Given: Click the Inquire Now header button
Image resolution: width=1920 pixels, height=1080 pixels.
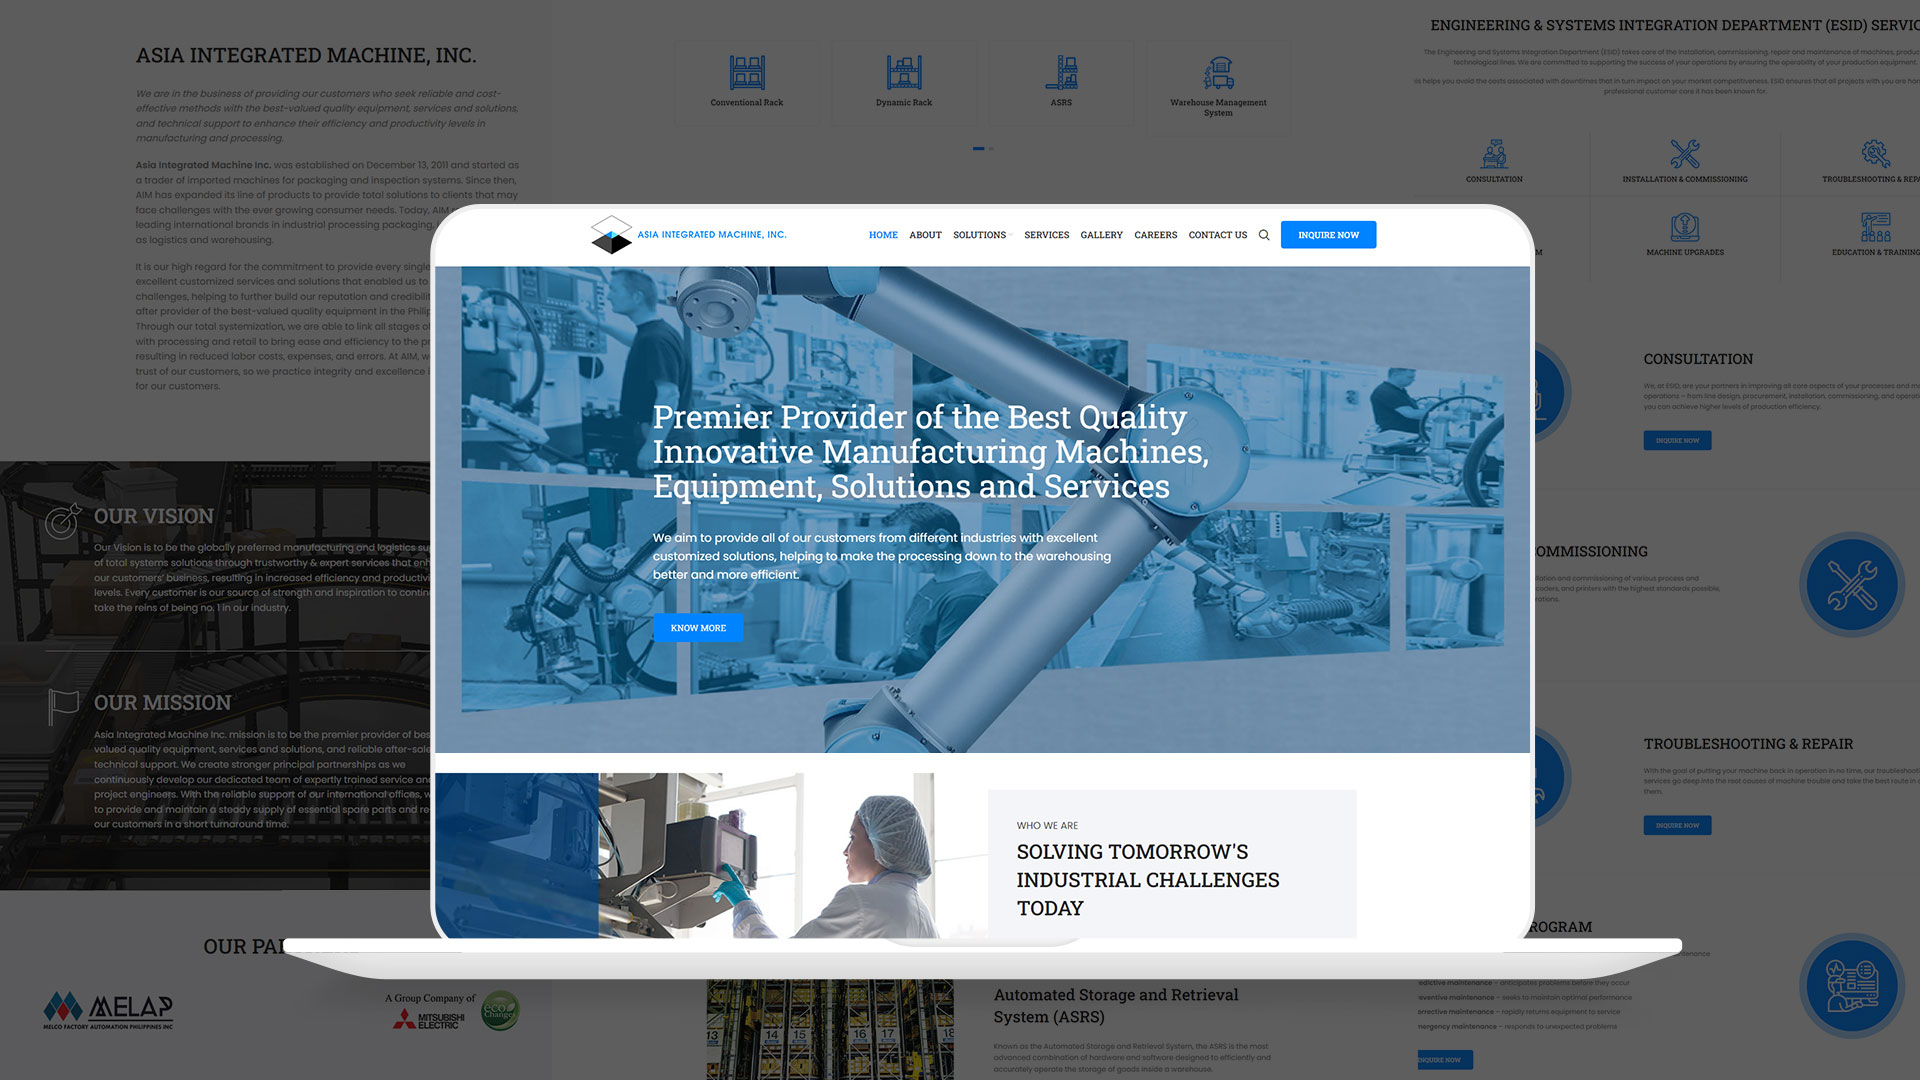Looking at the screenshot, I should 1328,235.
